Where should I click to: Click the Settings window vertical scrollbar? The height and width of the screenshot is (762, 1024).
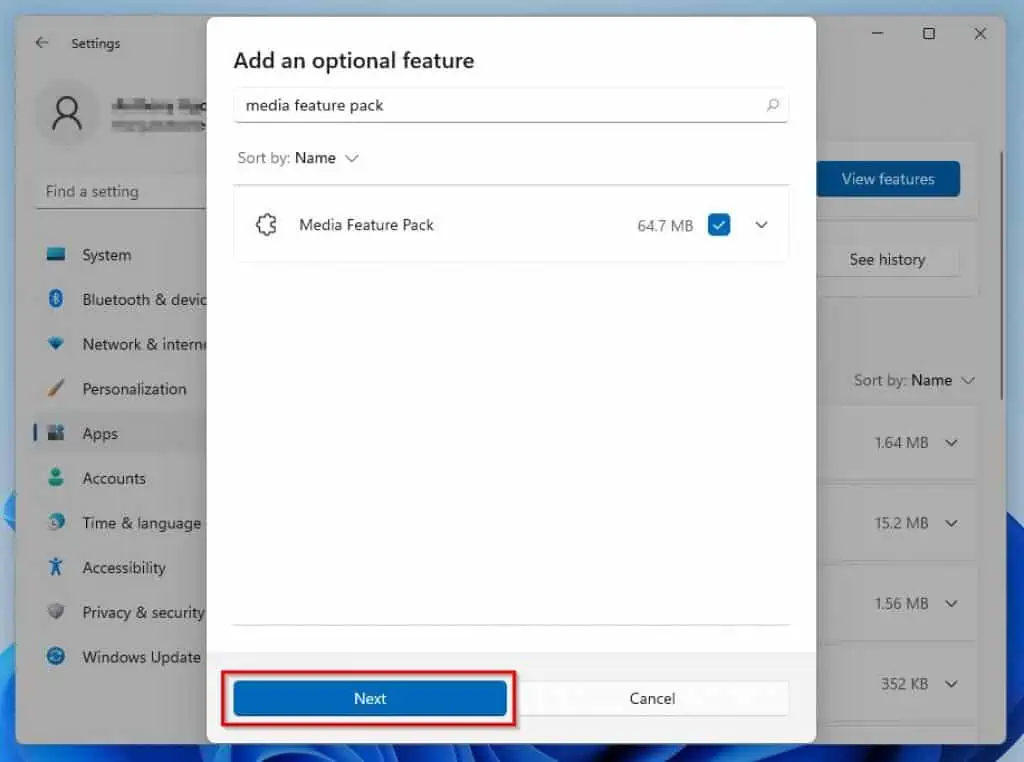pos(1001,276)
